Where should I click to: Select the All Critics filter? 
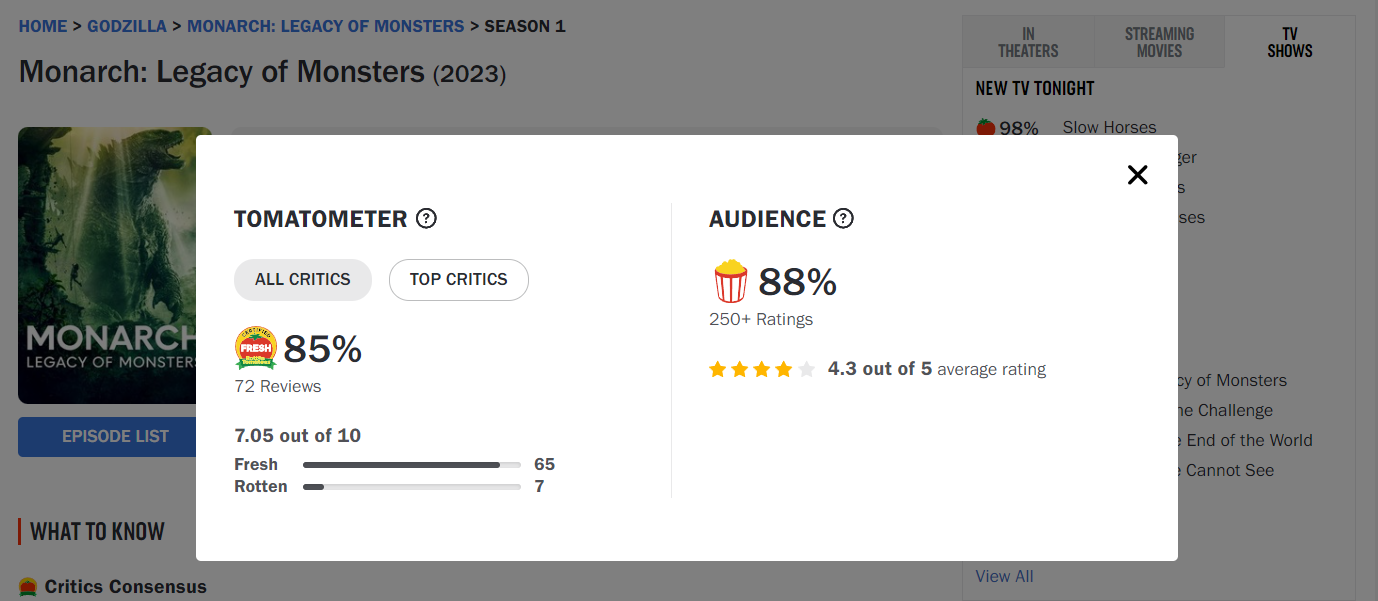pos(303,280)
